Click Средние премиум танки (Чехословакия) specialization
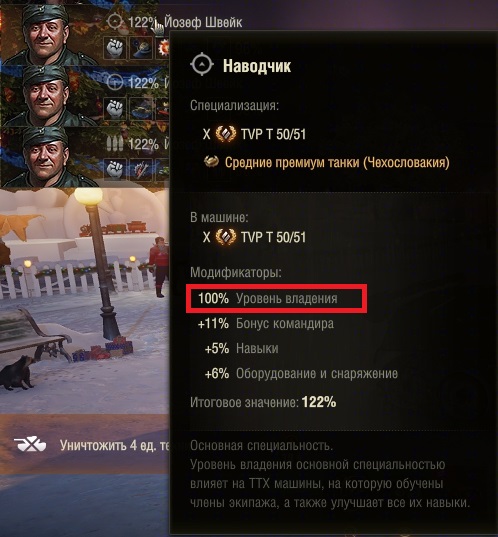The image size is (498, 537). click(337, 162)
